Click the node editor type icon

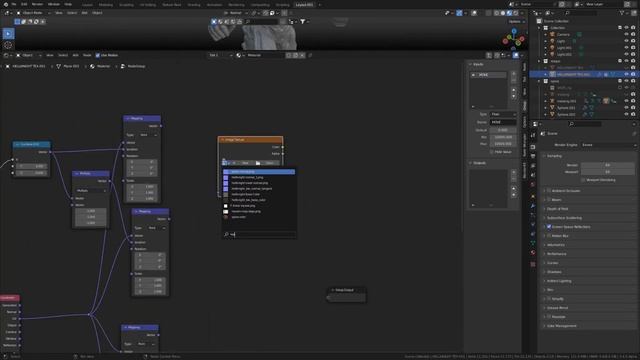coord(7,55)
